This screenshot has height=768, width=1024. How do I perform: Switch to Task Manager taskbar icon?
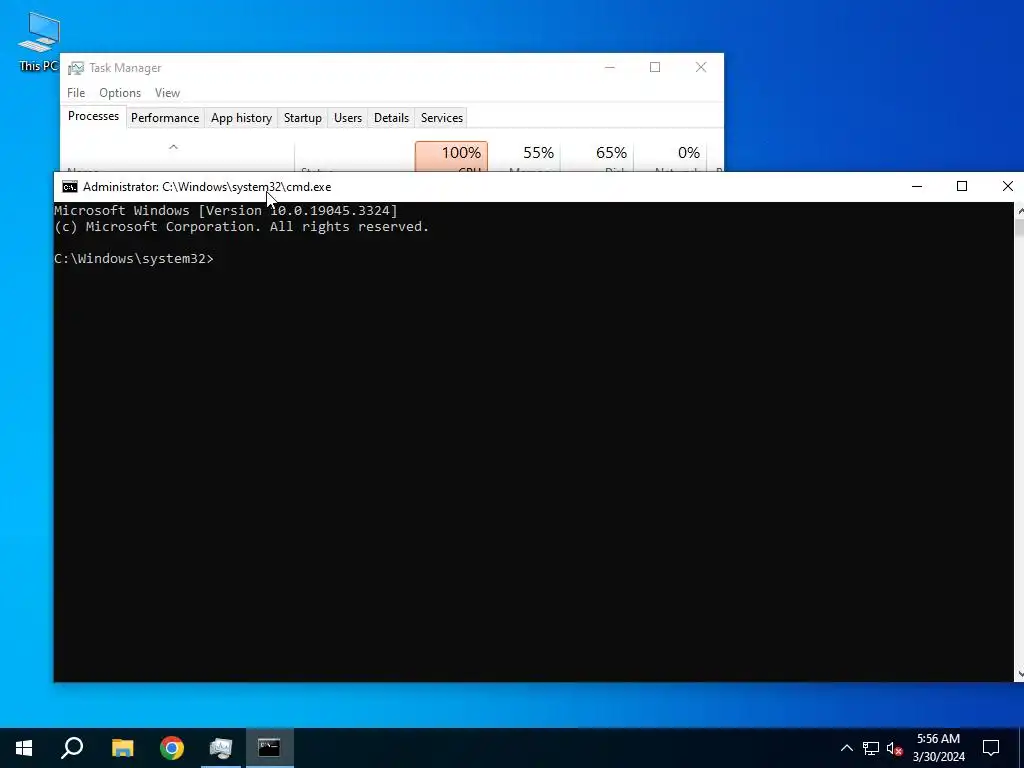[x=221, y=748]
